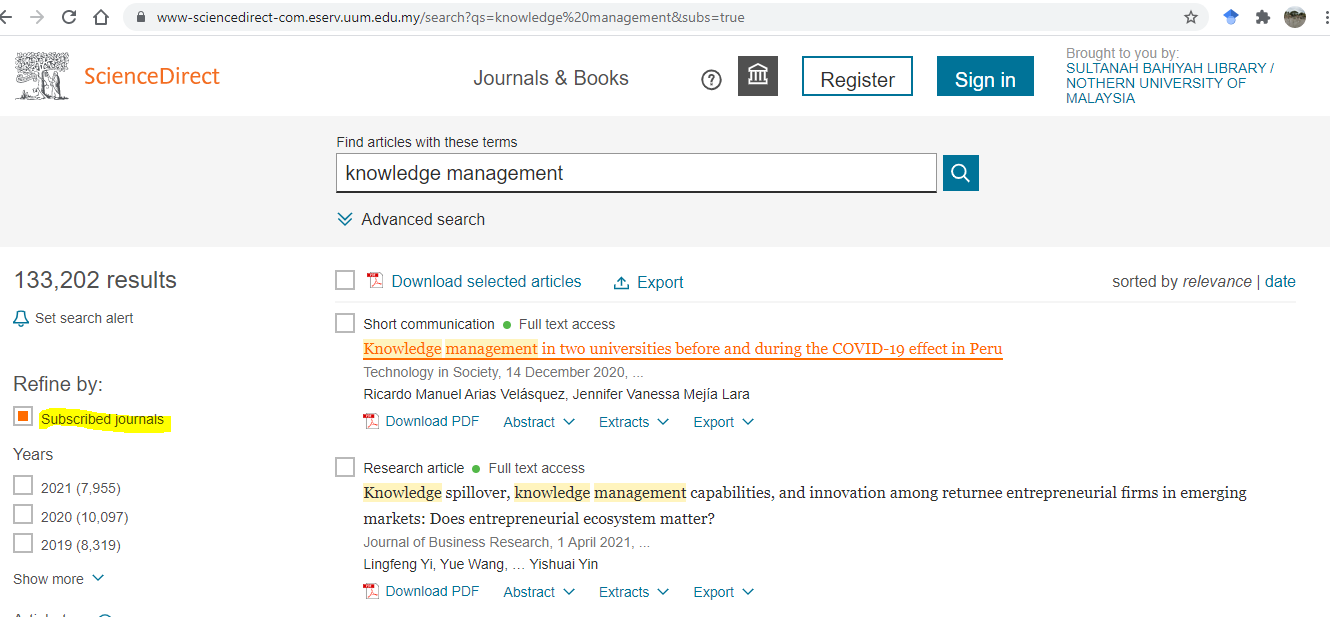Open the extensions puzzle icon
This screenshot has width=1330, height=617.
tap(1263, 17)
